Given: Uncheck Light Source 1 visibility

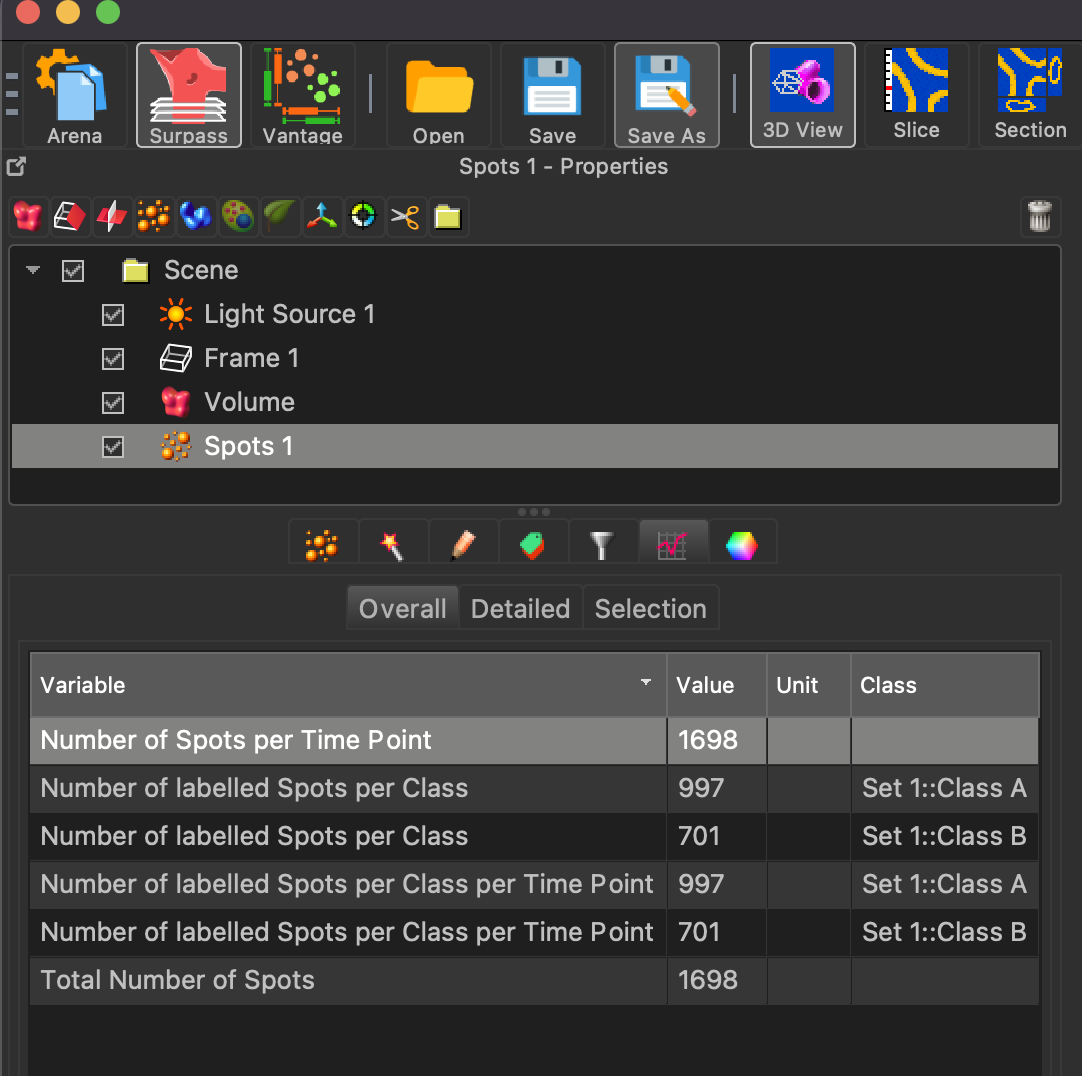Looking at the screenshot, I should [x=112, y=315].
